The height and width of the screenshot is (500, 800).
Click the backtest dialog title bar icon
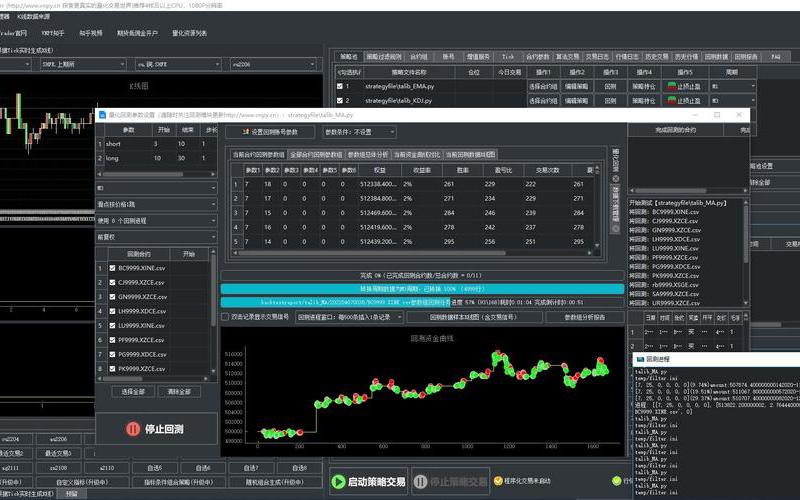point(102,115)
